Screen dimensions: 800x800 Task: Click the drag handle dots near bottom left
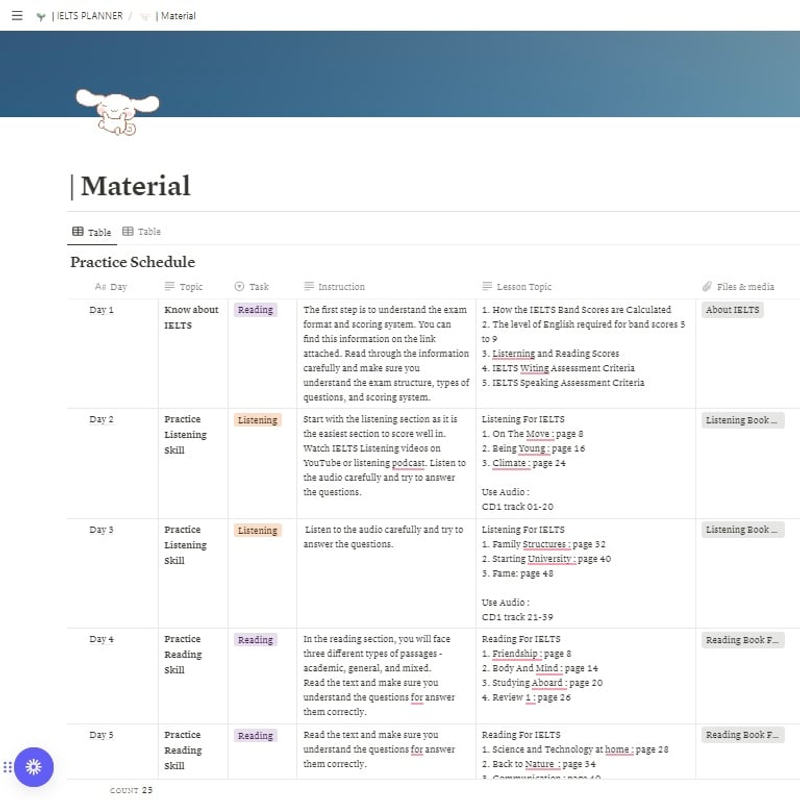point(8,767)
